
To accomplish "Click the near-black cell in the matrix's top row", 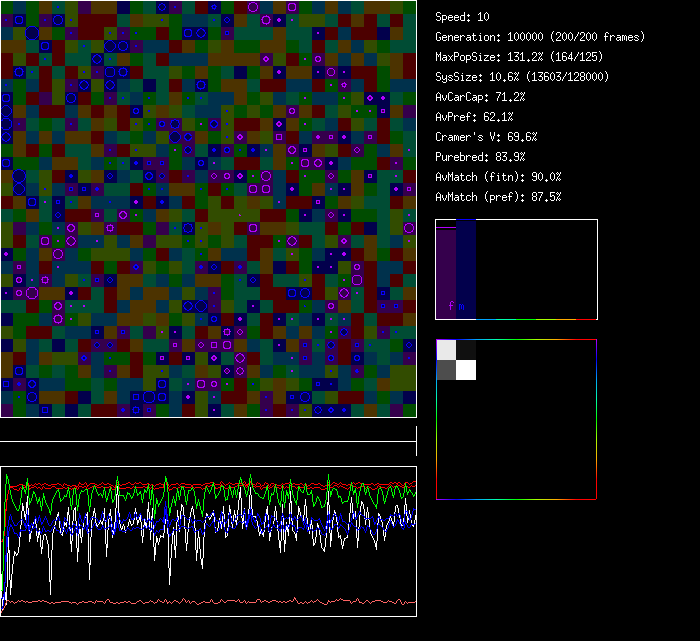I will 466,350.
